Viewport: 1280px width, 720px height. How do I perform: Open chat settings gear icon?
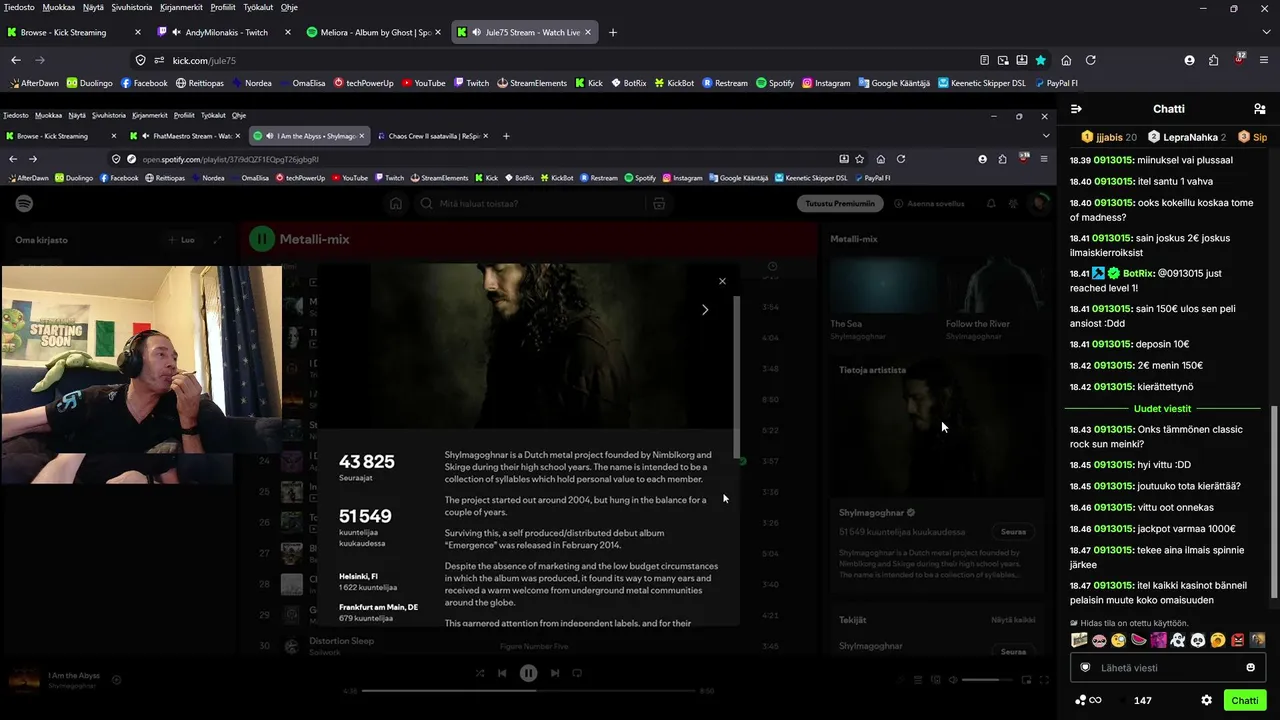pyautogui.click(x=1207, y=700)
